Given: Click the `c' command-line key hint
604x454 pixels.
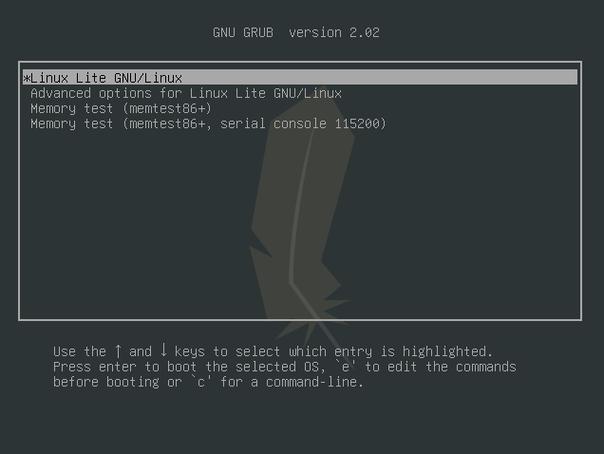Looking at the screenshot, I should point(201,382).
